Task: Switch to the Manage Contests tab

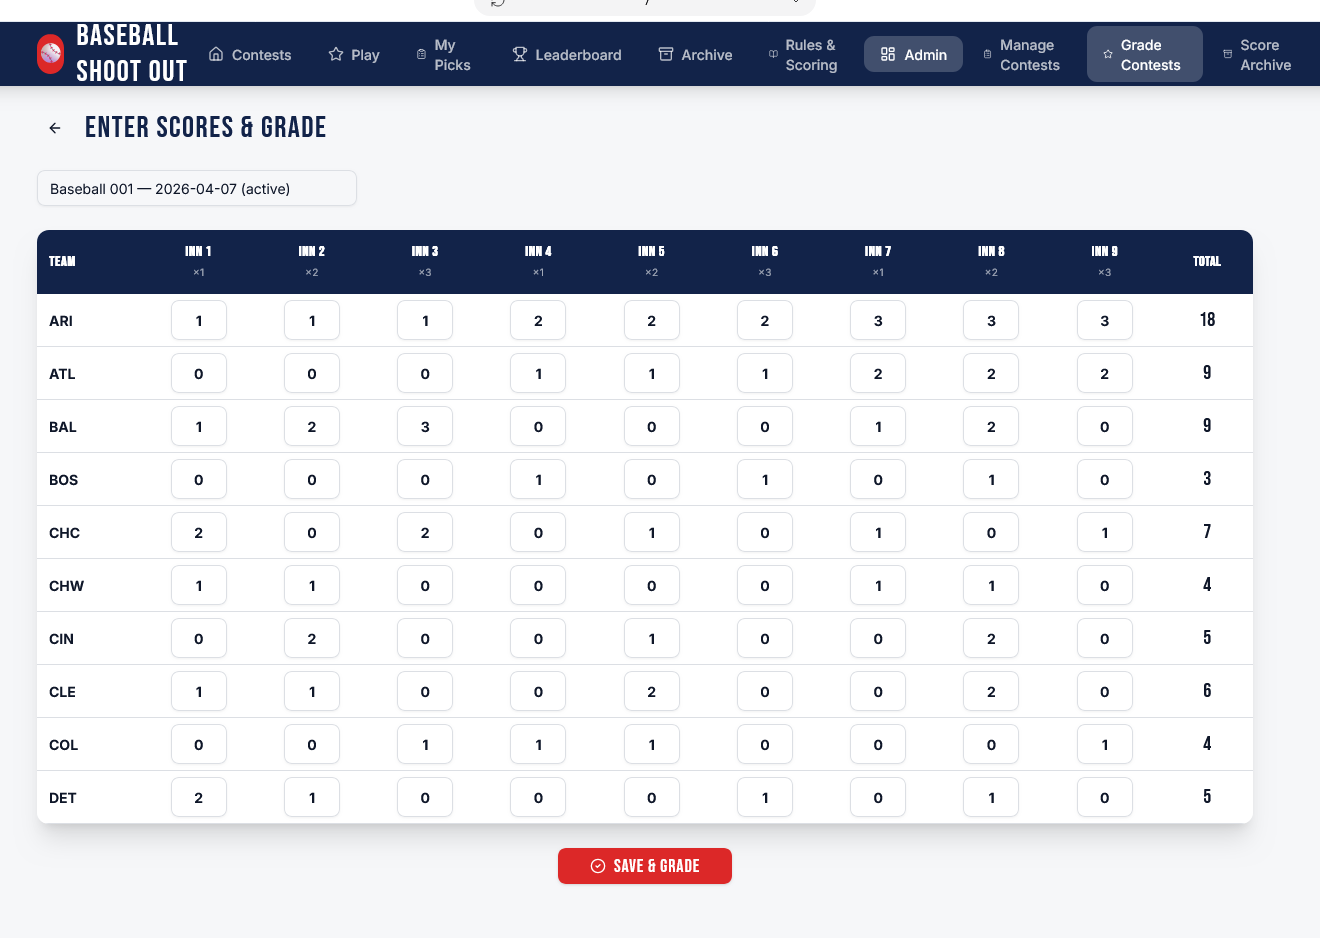Action: click(1029, 55)
